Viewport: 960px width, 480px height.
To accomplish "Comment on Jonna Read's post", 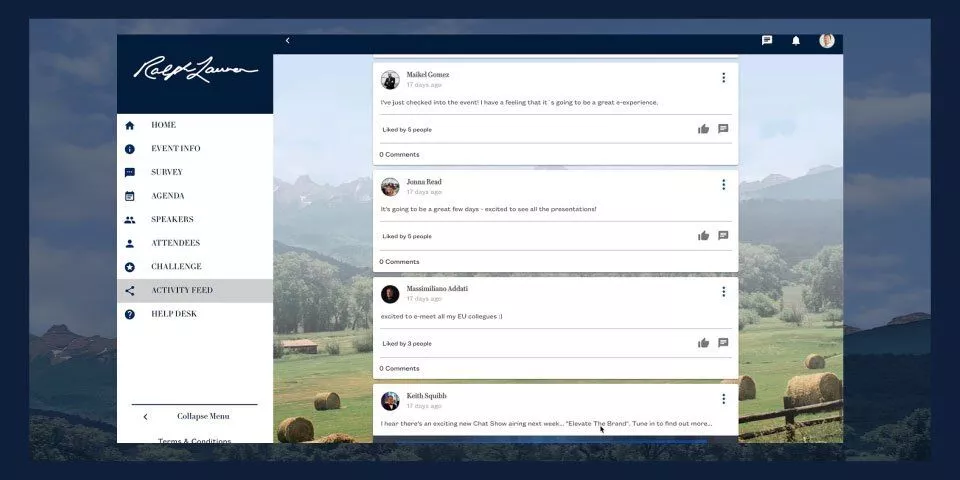I will coord(723,235).
